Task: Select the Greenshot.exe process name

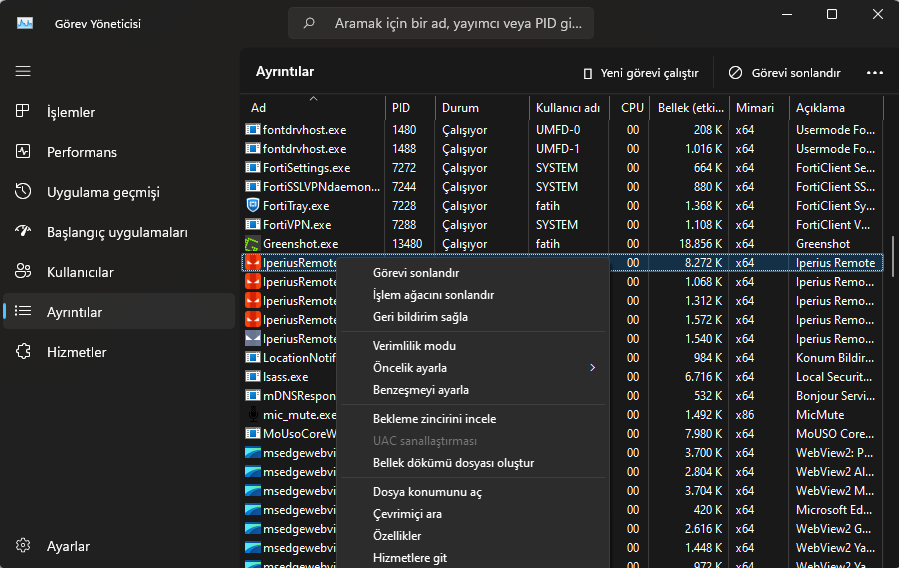Action: tap(300, 244)
